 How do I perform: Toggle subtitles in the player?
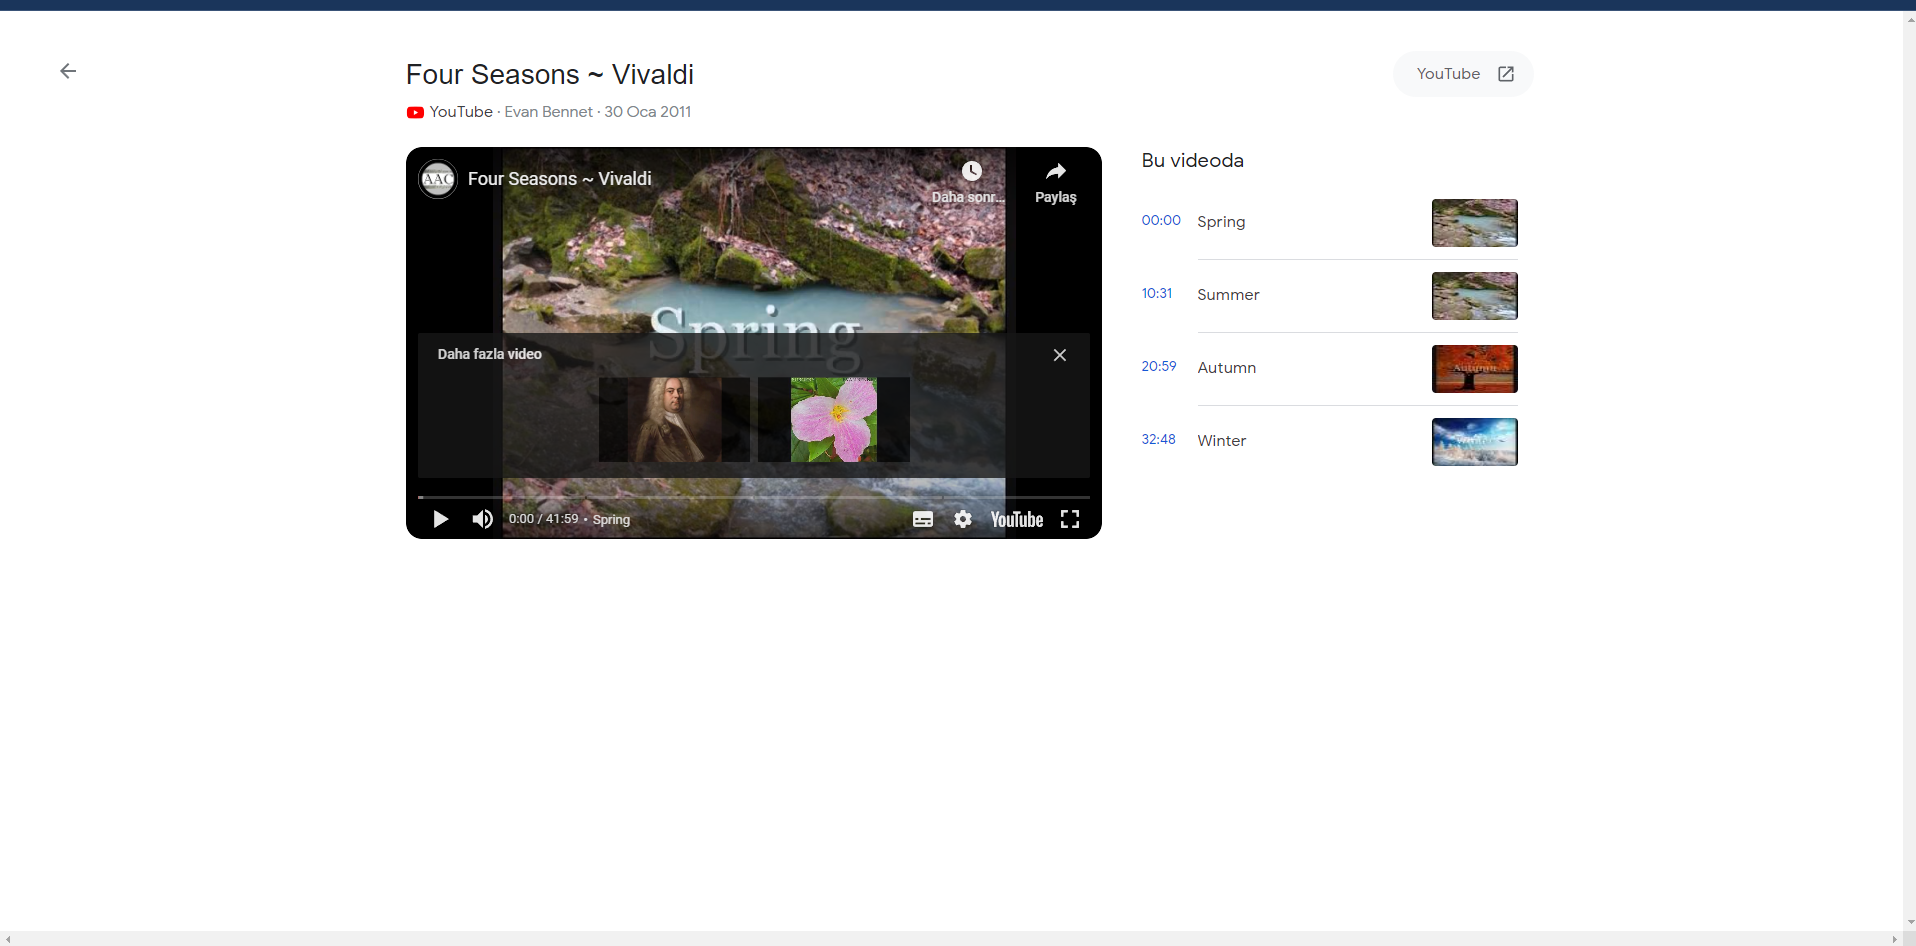[923, 519]
